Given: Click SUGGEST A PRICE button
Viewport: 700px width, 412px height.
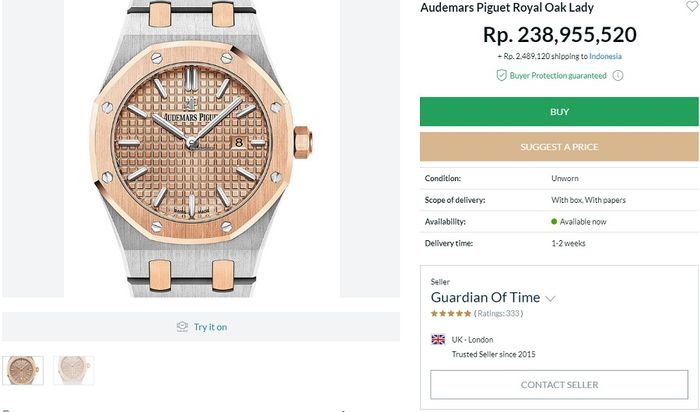Looking at the screenshot, I should pos(559,147).
